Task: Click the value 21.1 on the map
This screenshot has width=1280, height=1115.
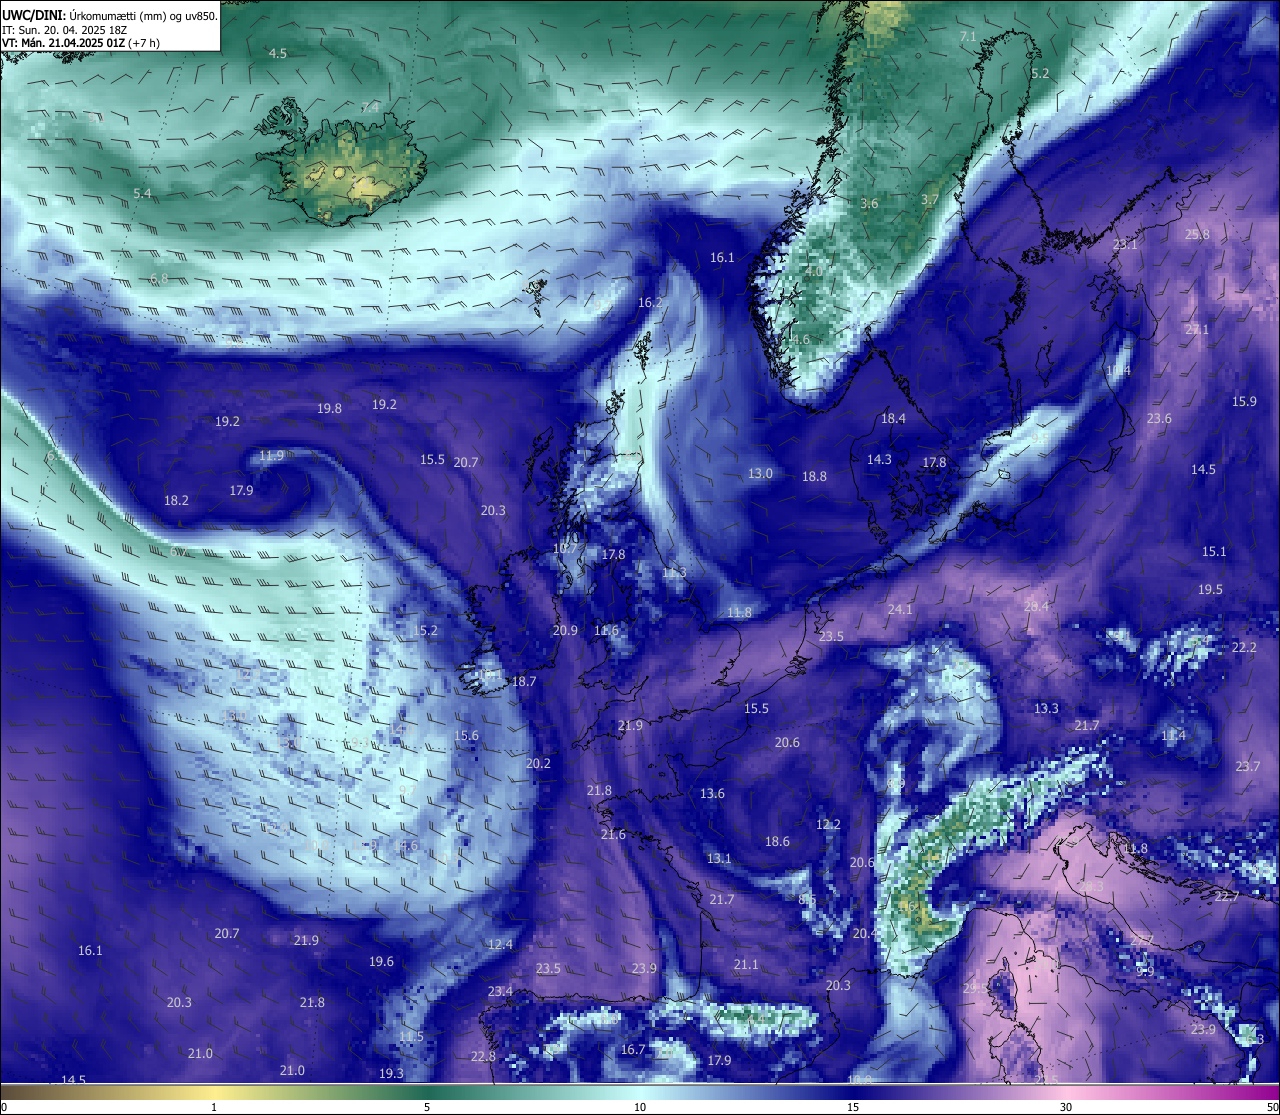Action: (x=746, y=964)
